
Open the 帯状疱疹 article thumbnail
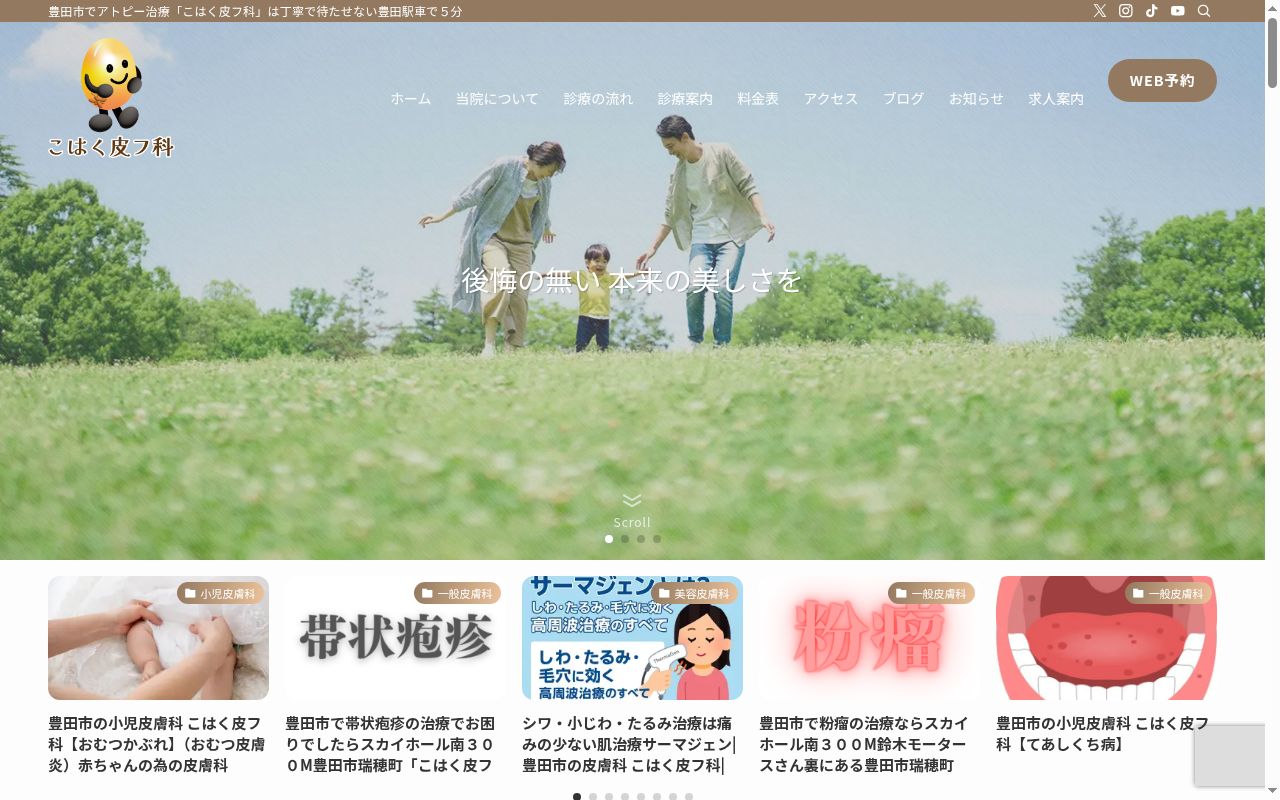[x=395, y=638]
